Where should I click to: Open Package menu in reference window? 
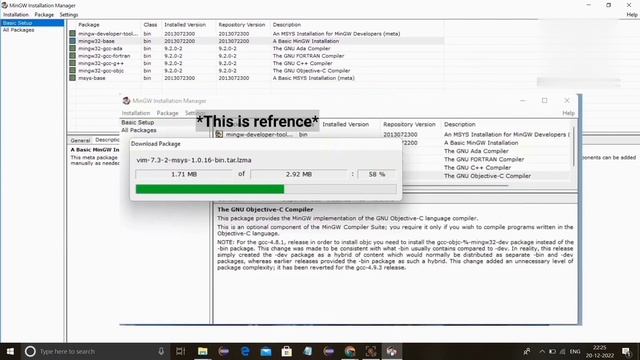pyautogui.click(x=167, y=113)
